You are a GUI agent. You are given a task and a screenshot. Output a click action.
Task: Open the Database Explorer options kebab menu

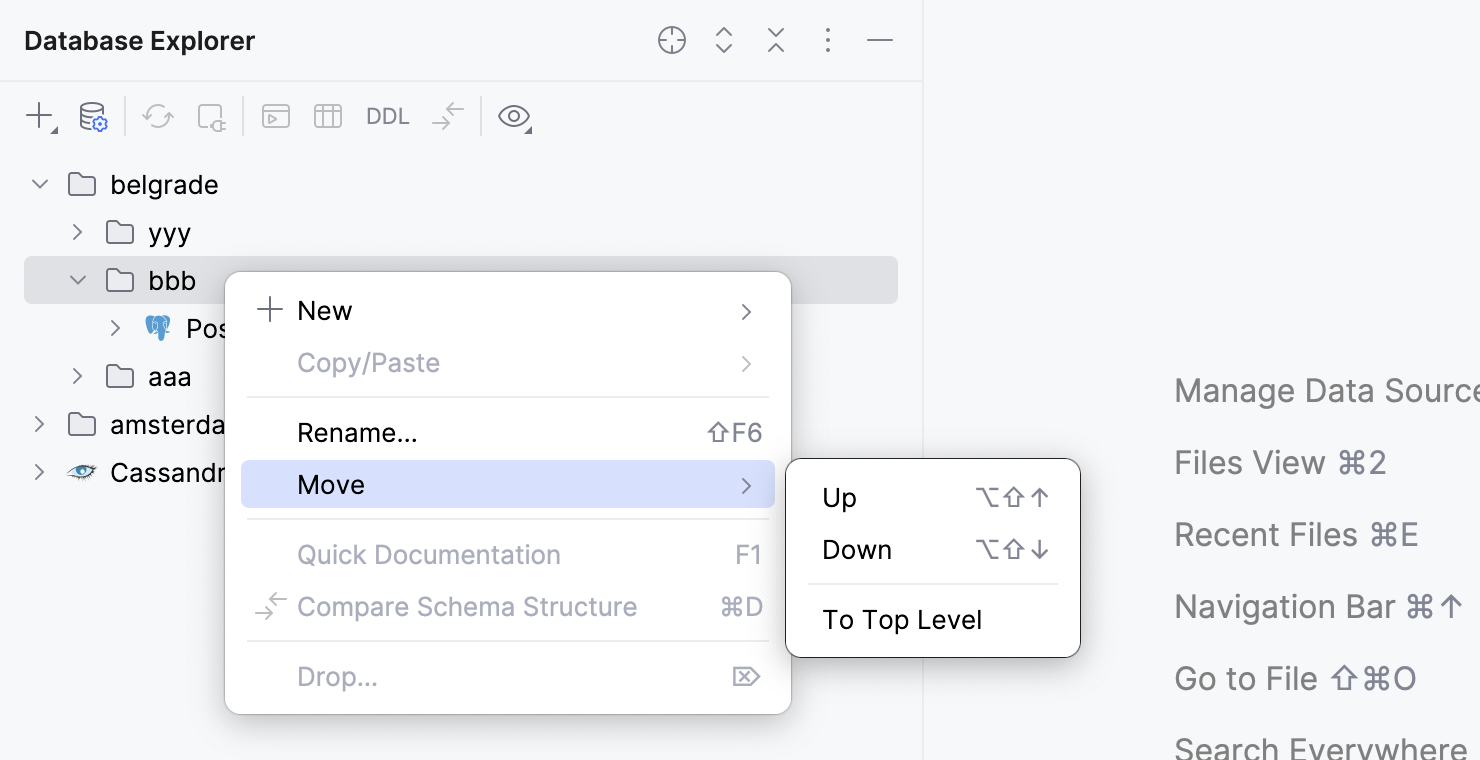point(827,40)
